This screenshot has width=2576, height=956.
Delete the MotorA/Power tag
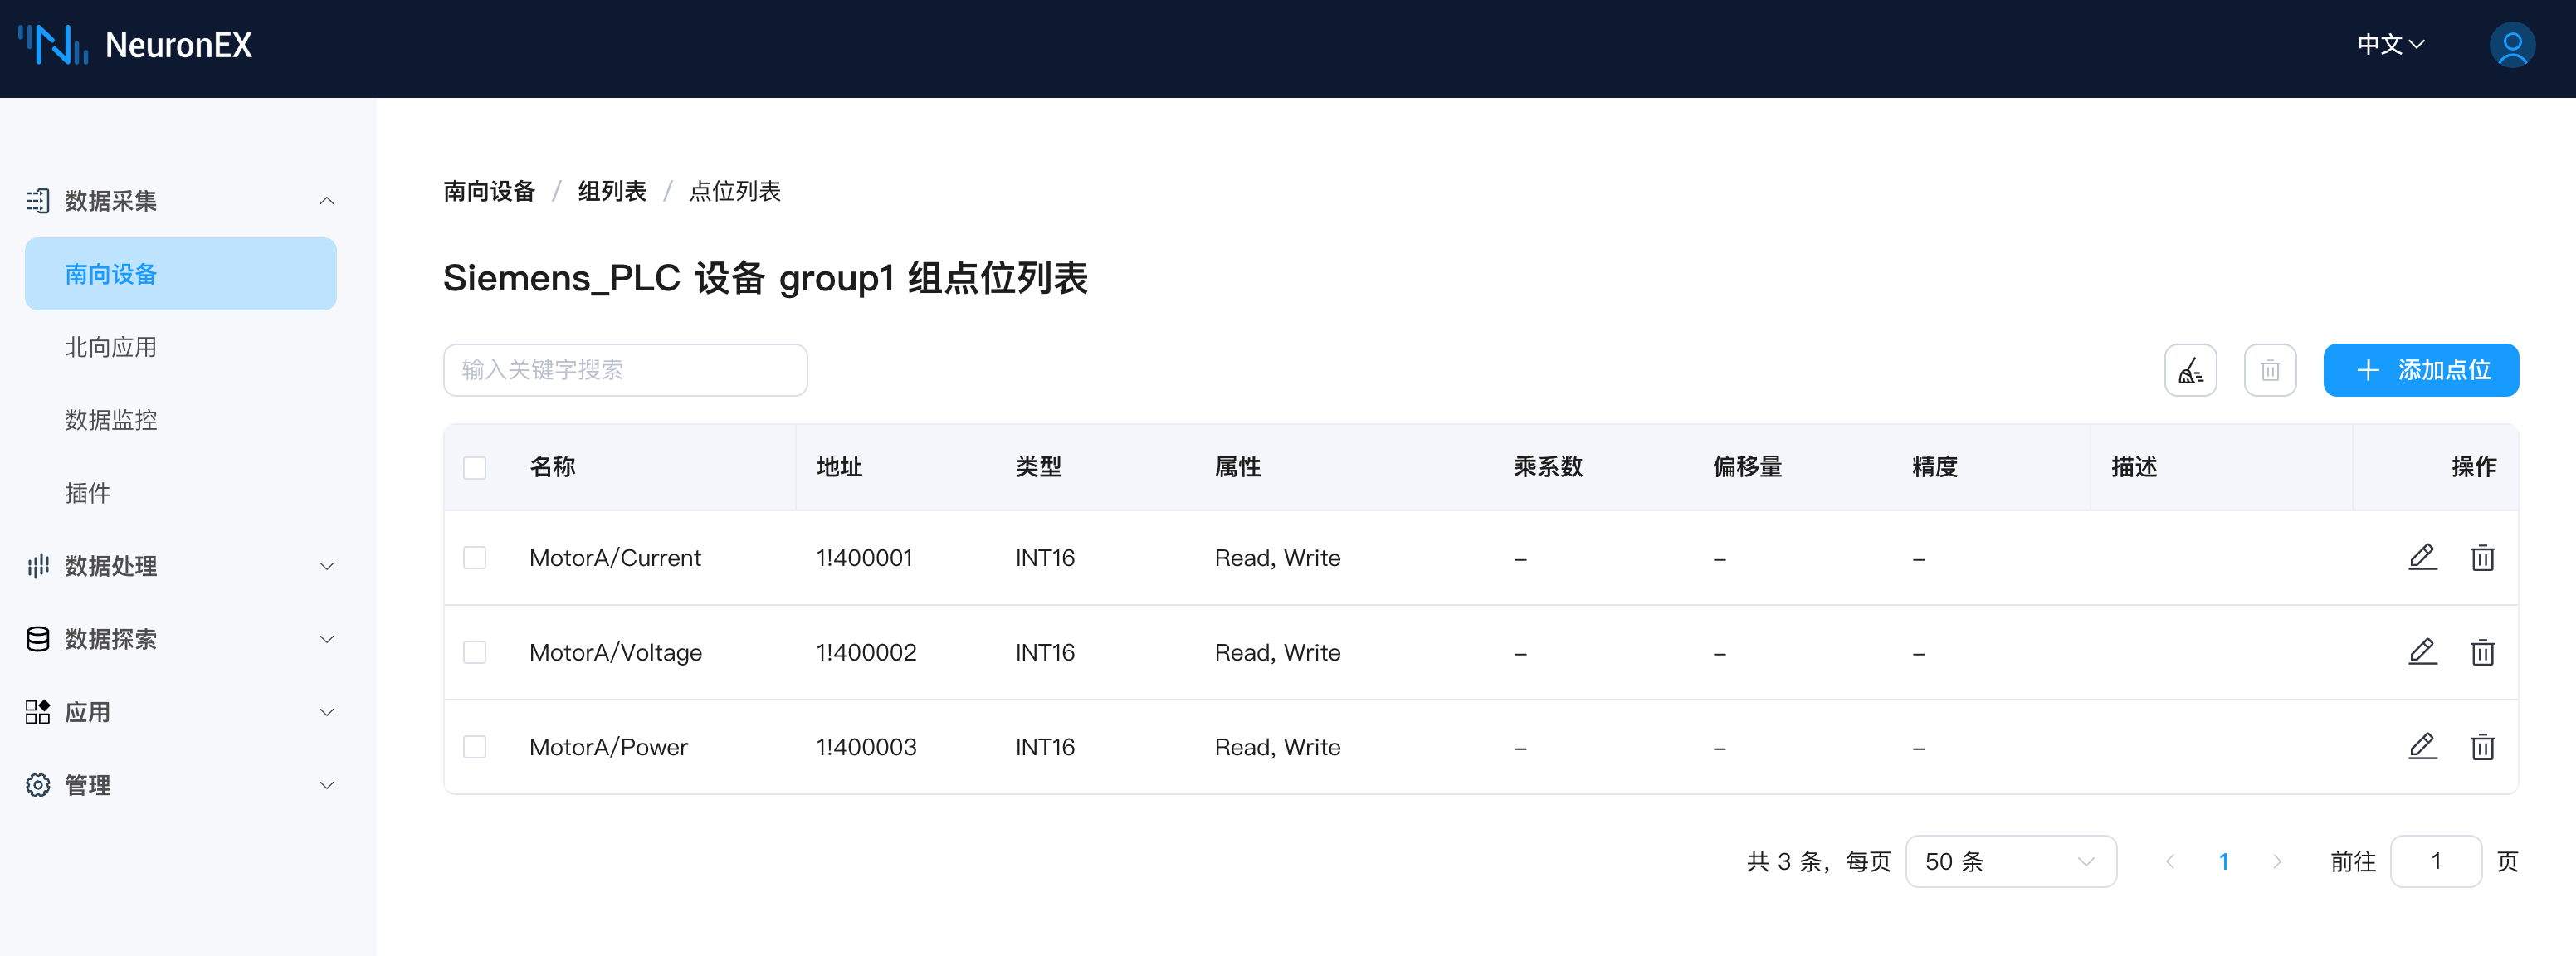tap(2481, 746)
